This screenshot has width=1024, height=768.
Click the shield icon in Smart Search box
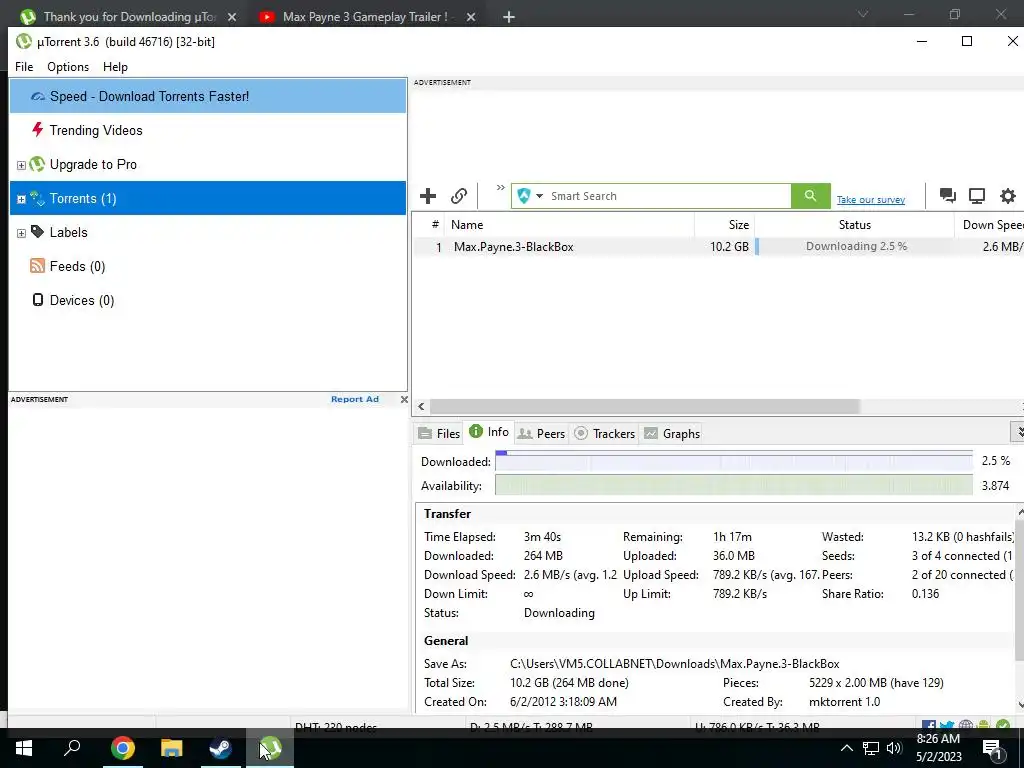point(524,196)
